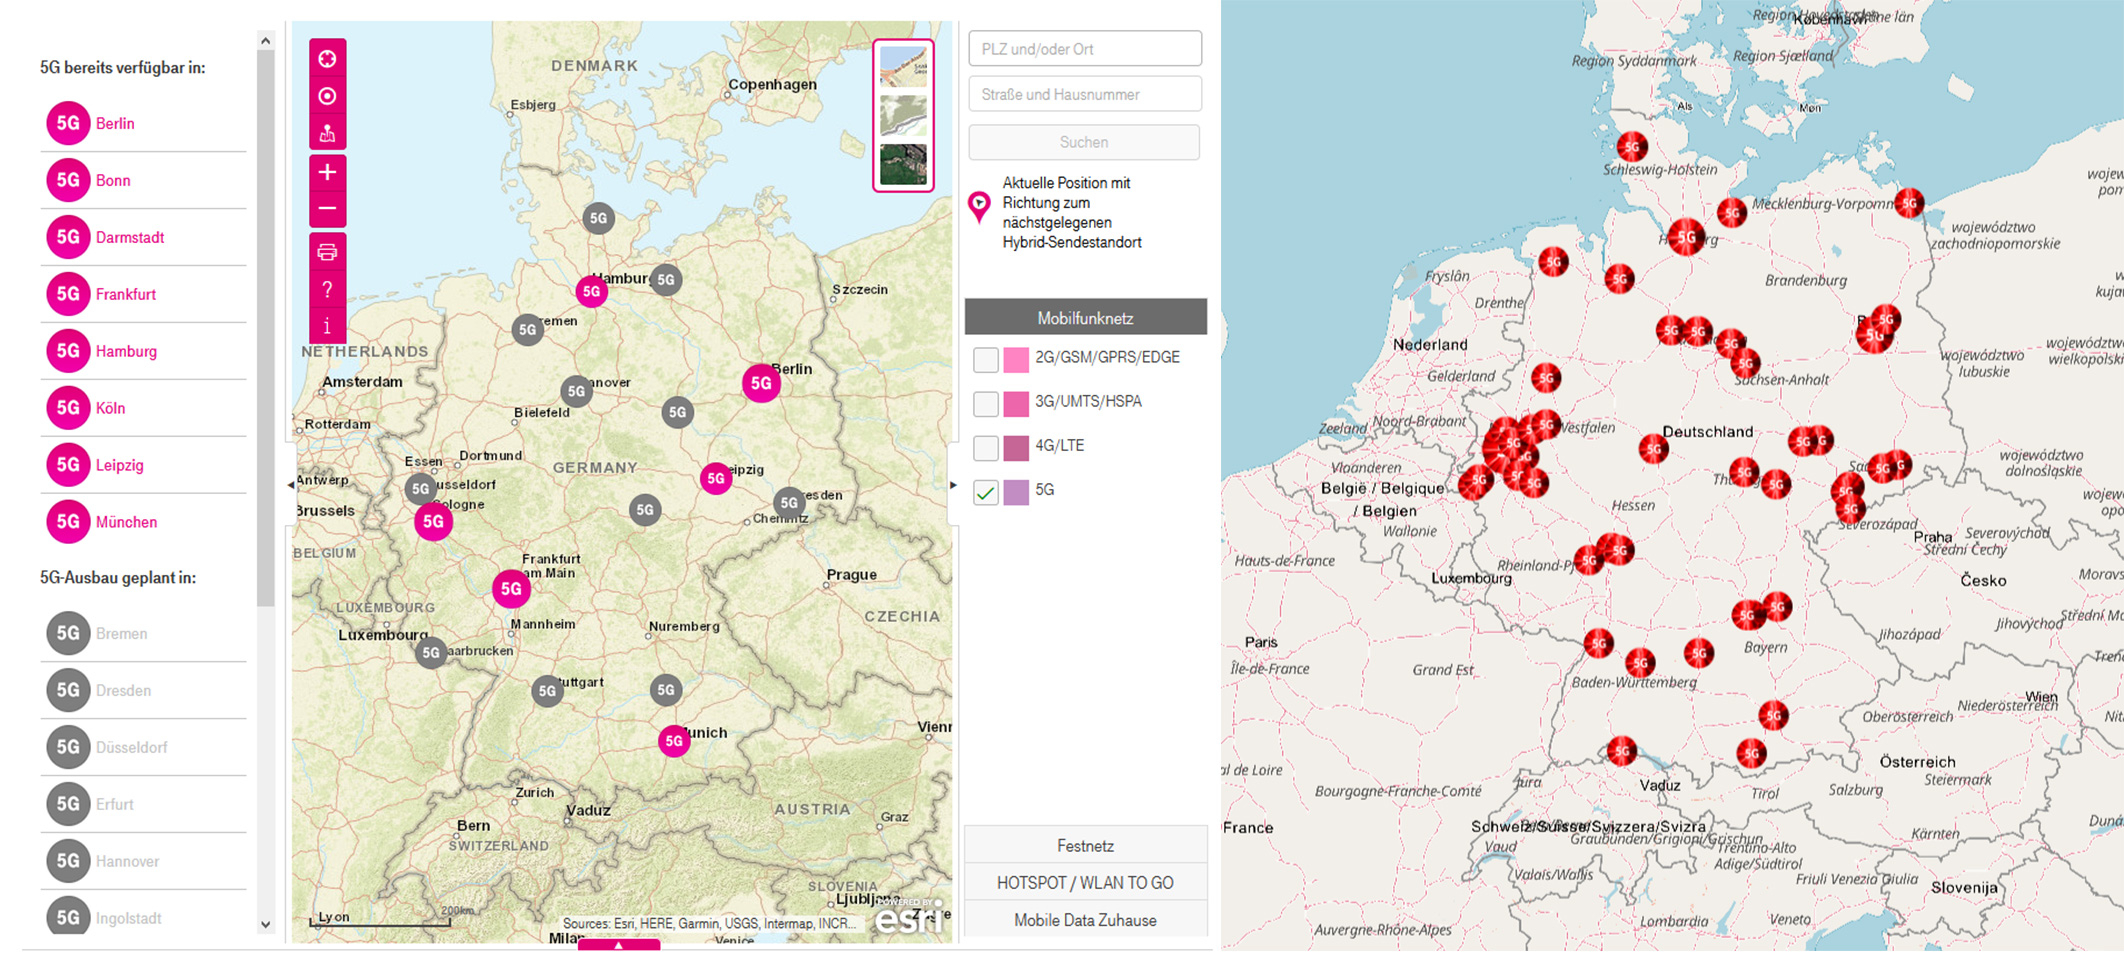Select Hannover in the planned 5G list

pos(128,861)
